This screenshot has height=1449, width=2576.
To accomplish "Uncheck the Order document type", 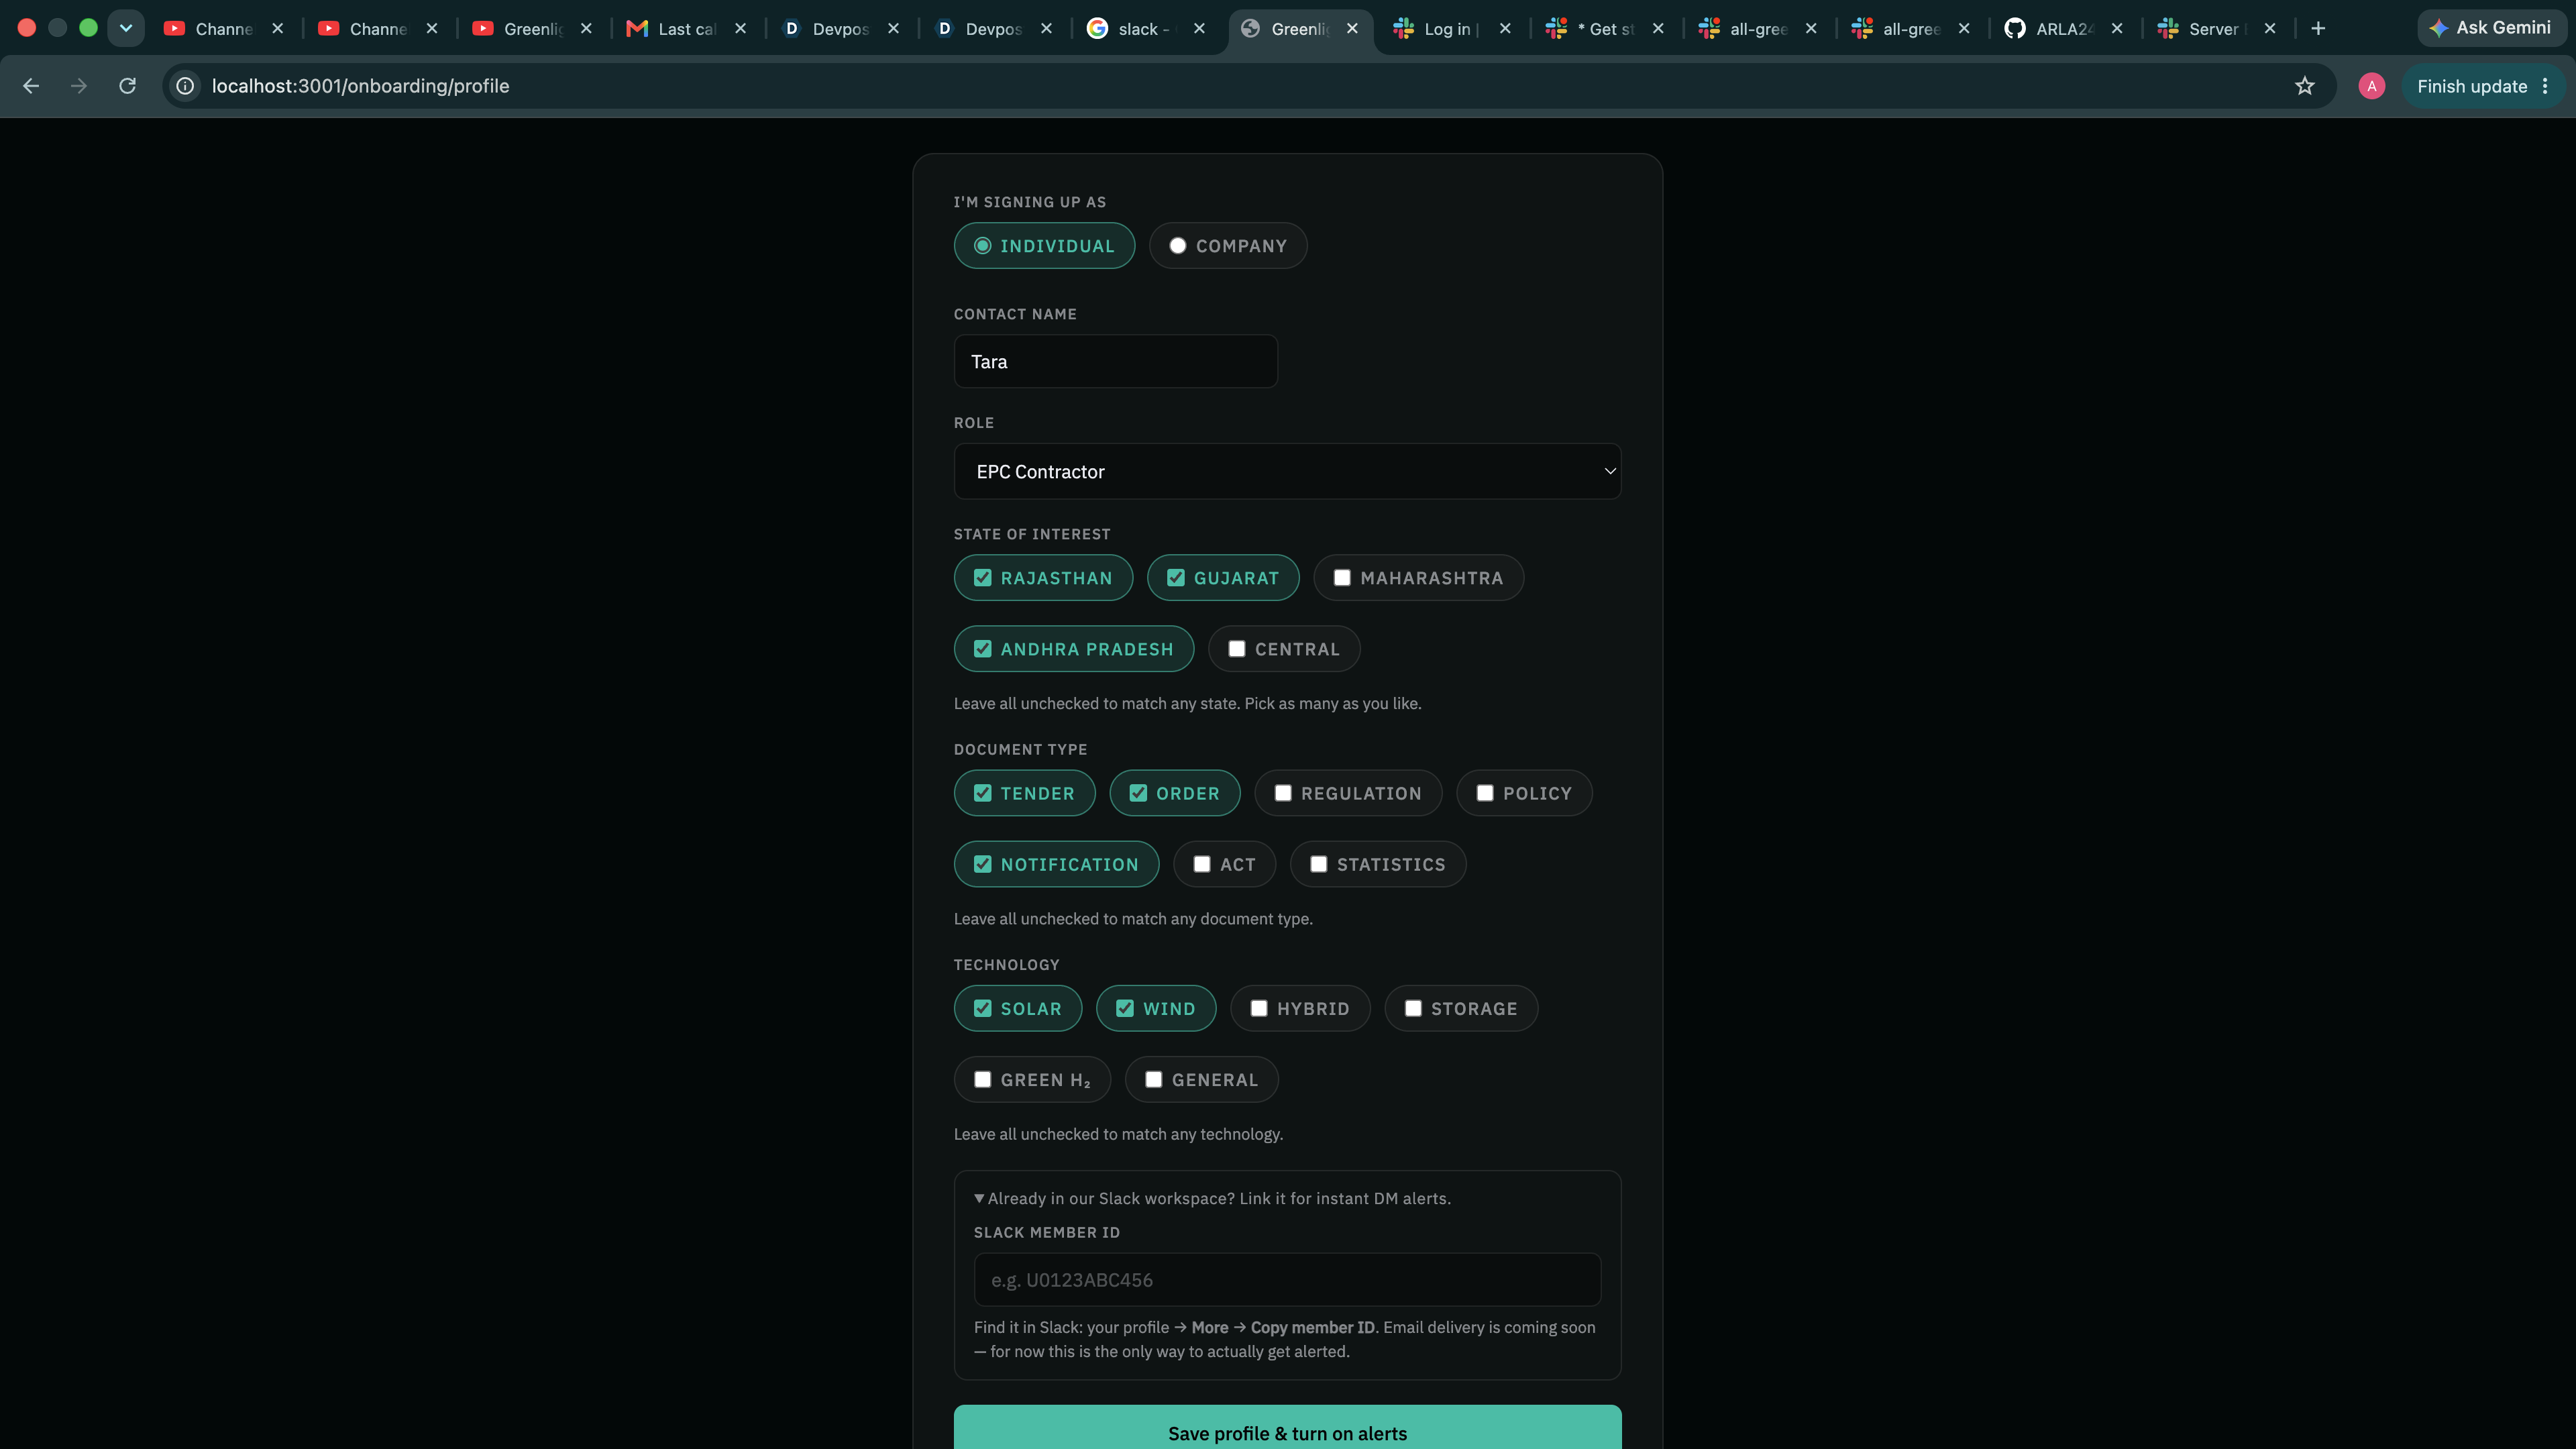I will tap(1175, 793).
